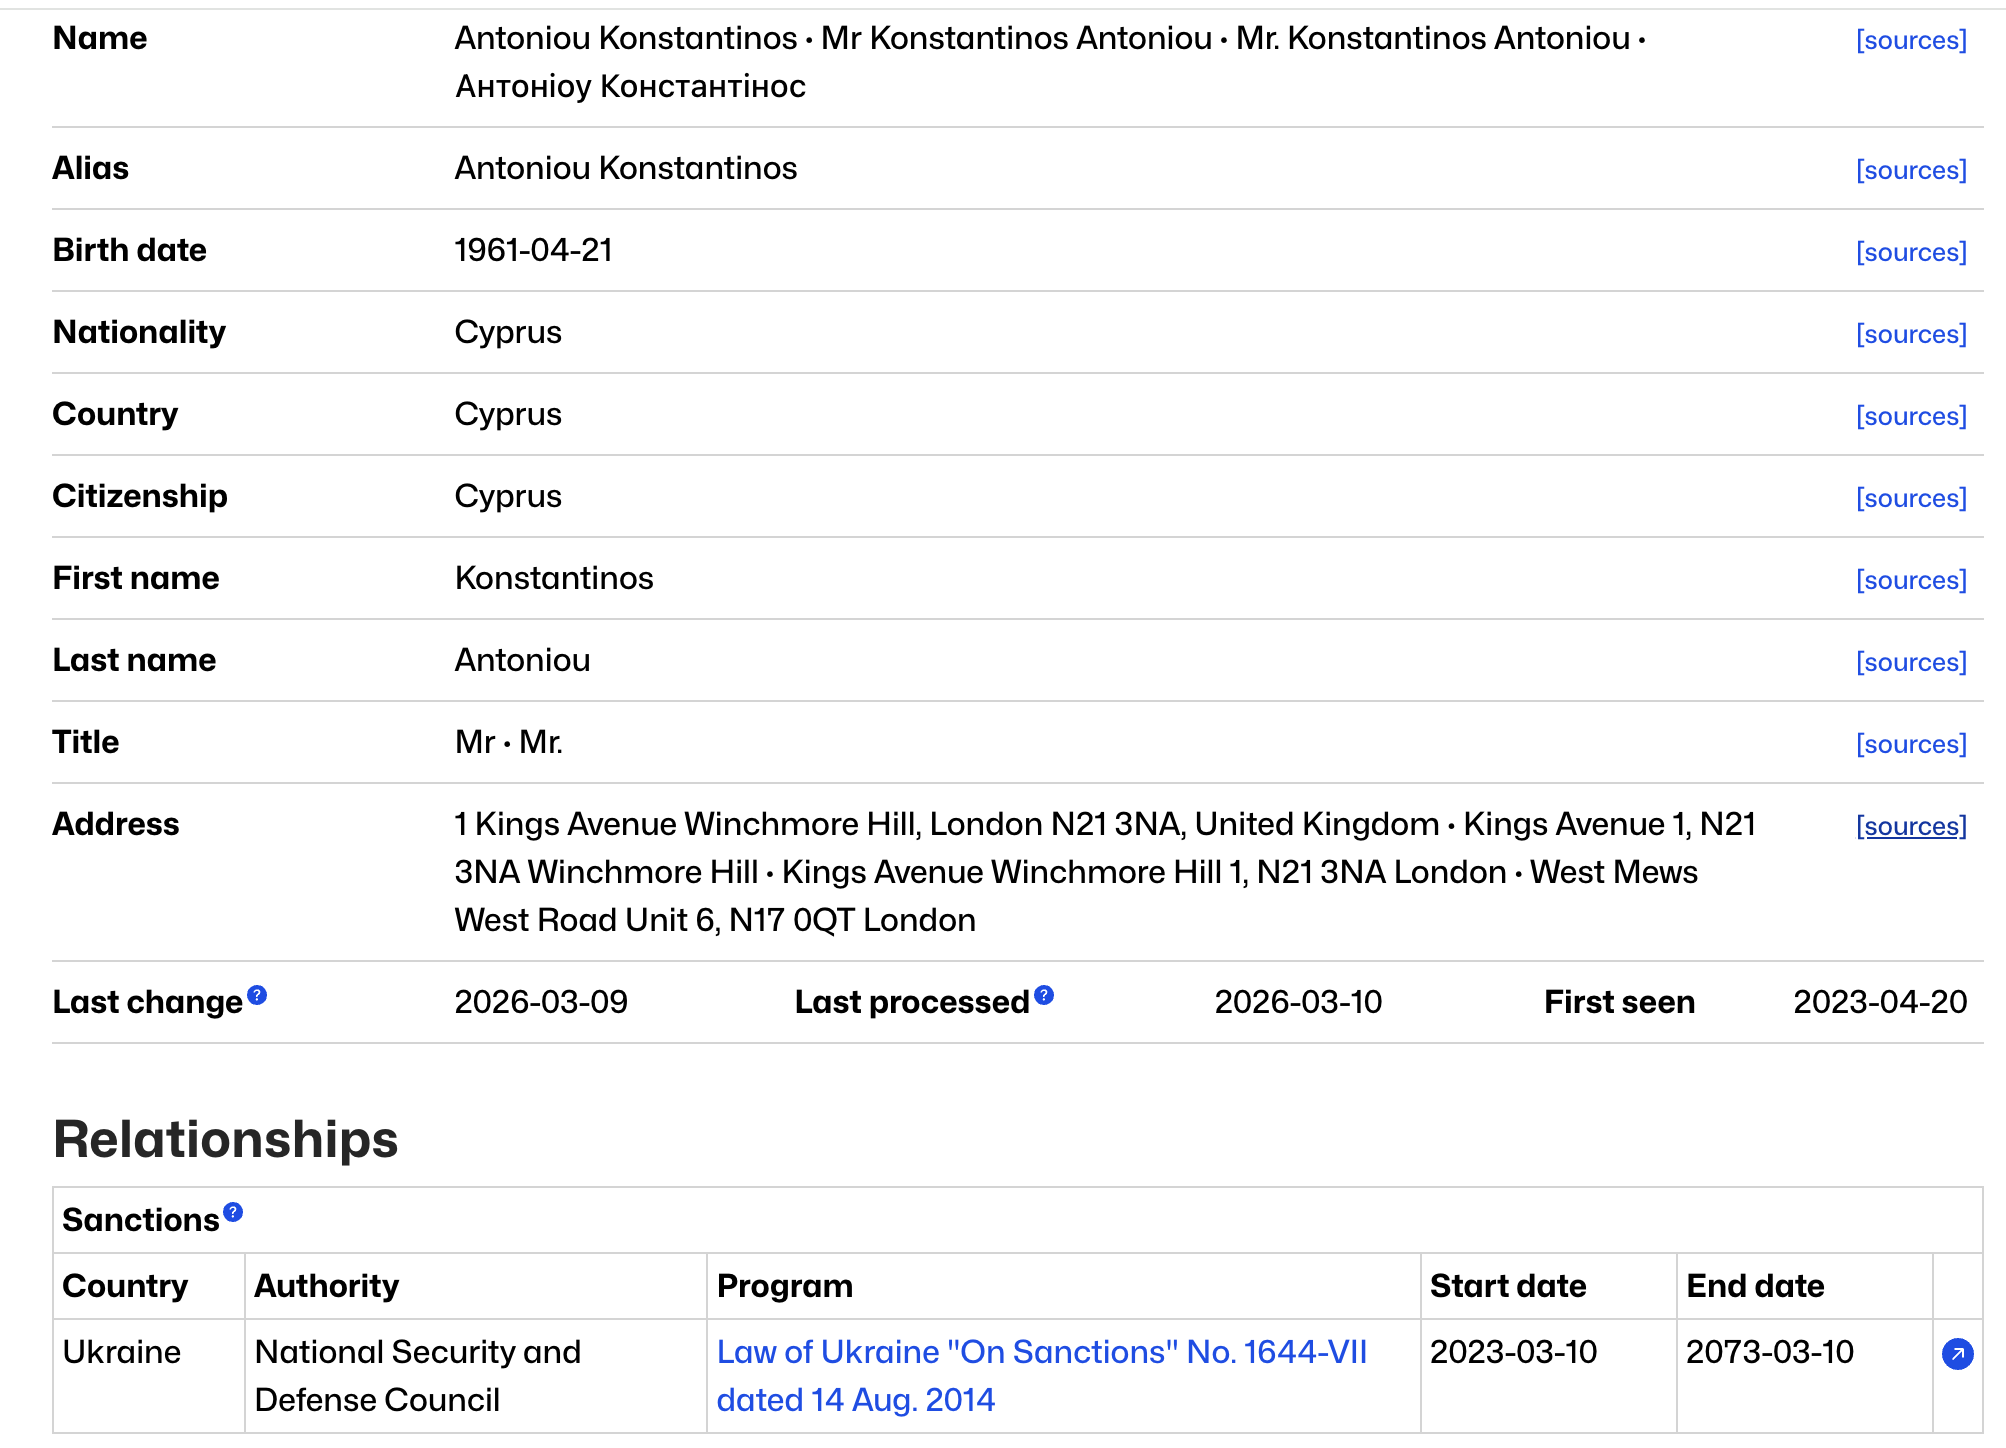This screenshot has width=2006, height=1448.
Task: Open sources for Last name
Action: (x=1910, y=662)
